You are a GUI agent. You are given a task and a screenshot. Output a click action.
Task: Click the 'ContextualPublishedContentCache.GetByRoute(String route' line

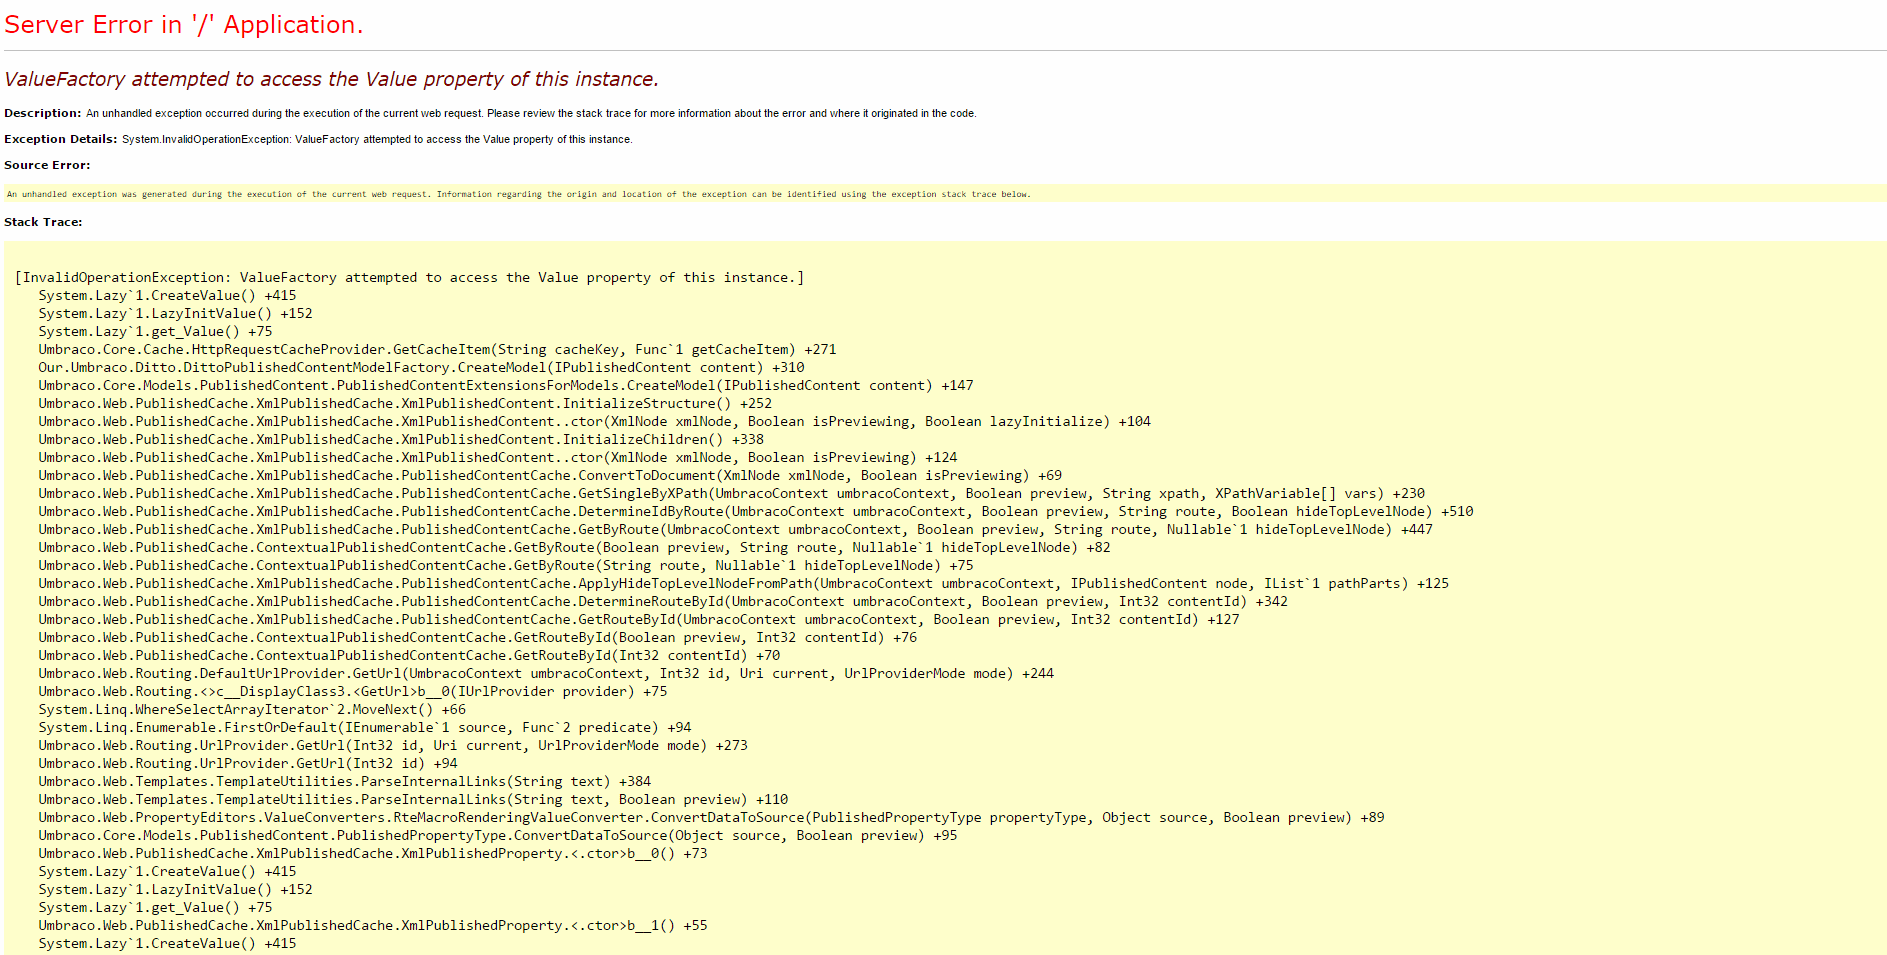point(506,566)
